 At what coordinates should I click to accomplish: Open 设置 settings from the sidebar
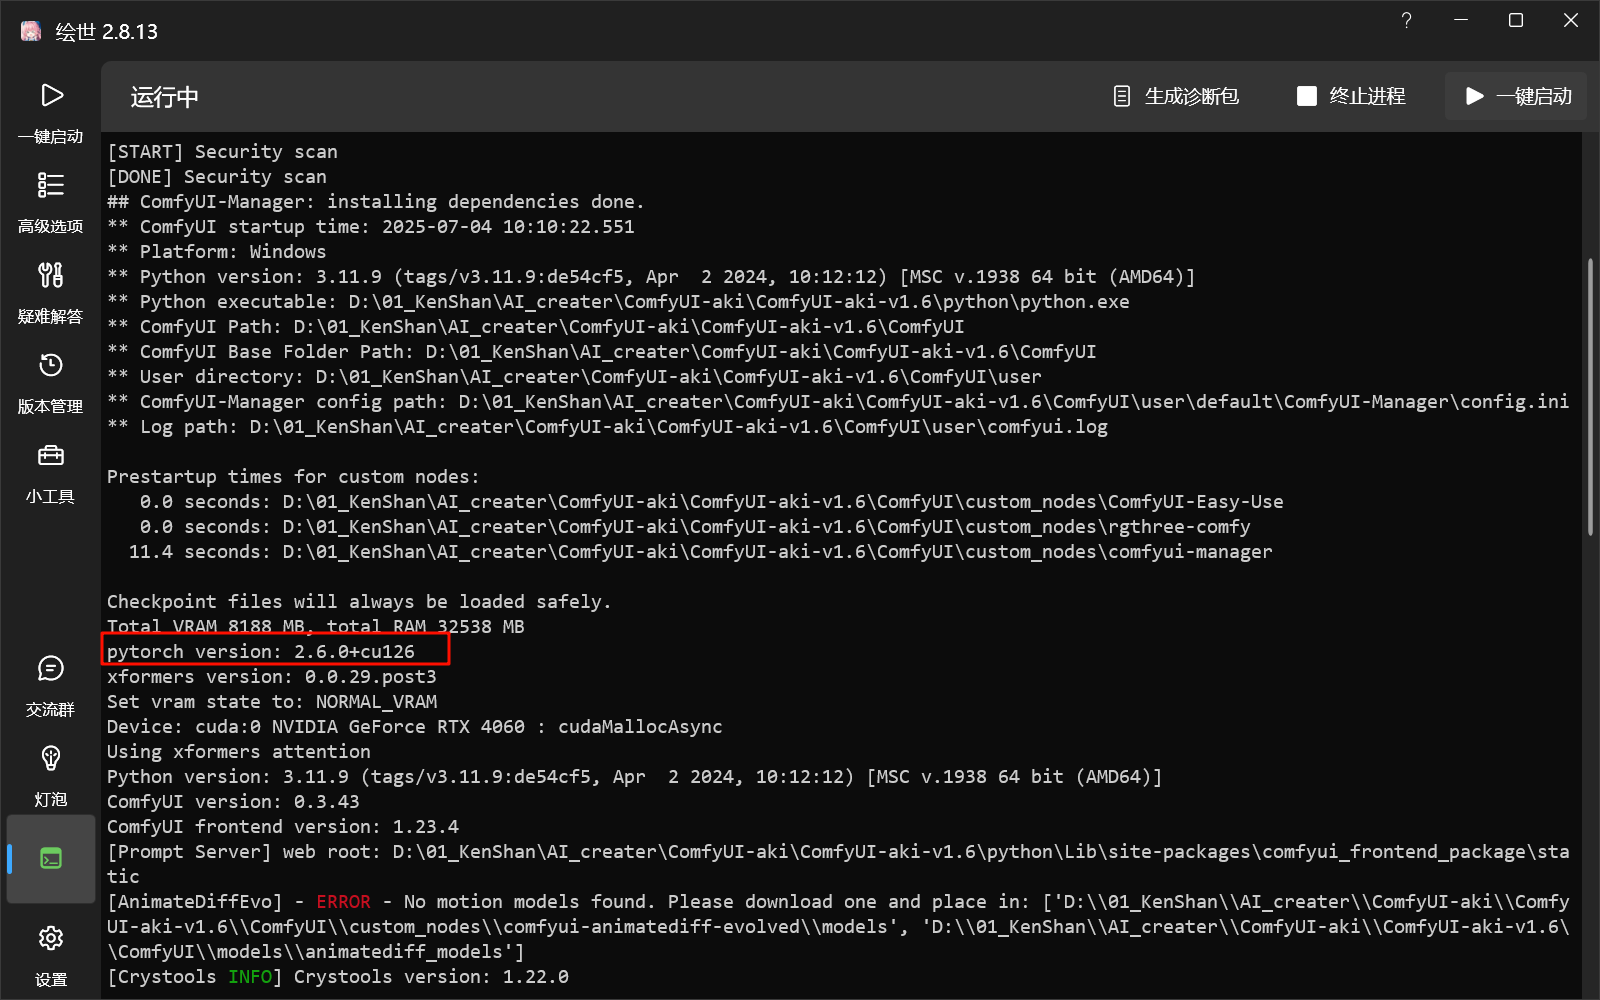[51, 939]
